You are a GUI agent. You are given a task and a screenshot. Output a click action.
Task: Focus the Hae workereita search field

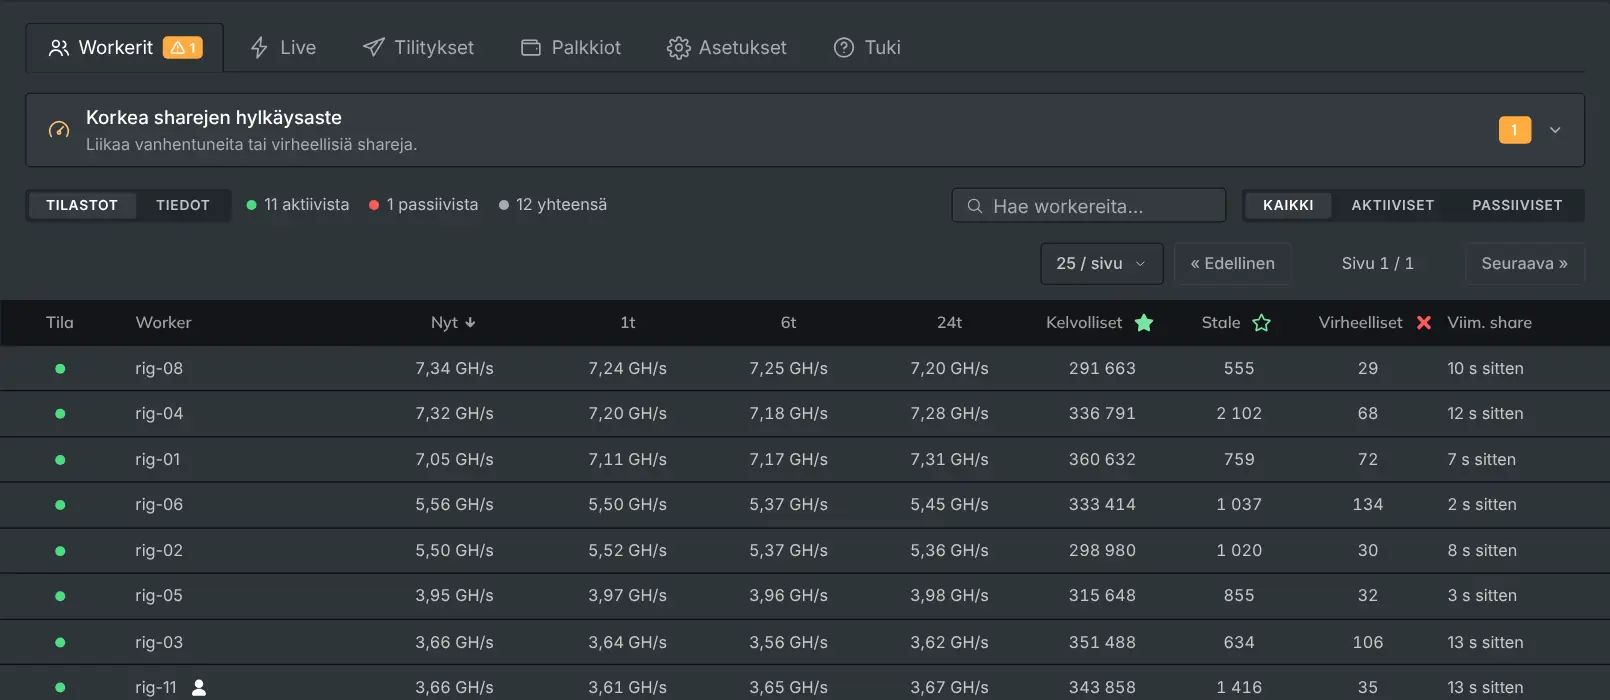tap(1089, 206)
